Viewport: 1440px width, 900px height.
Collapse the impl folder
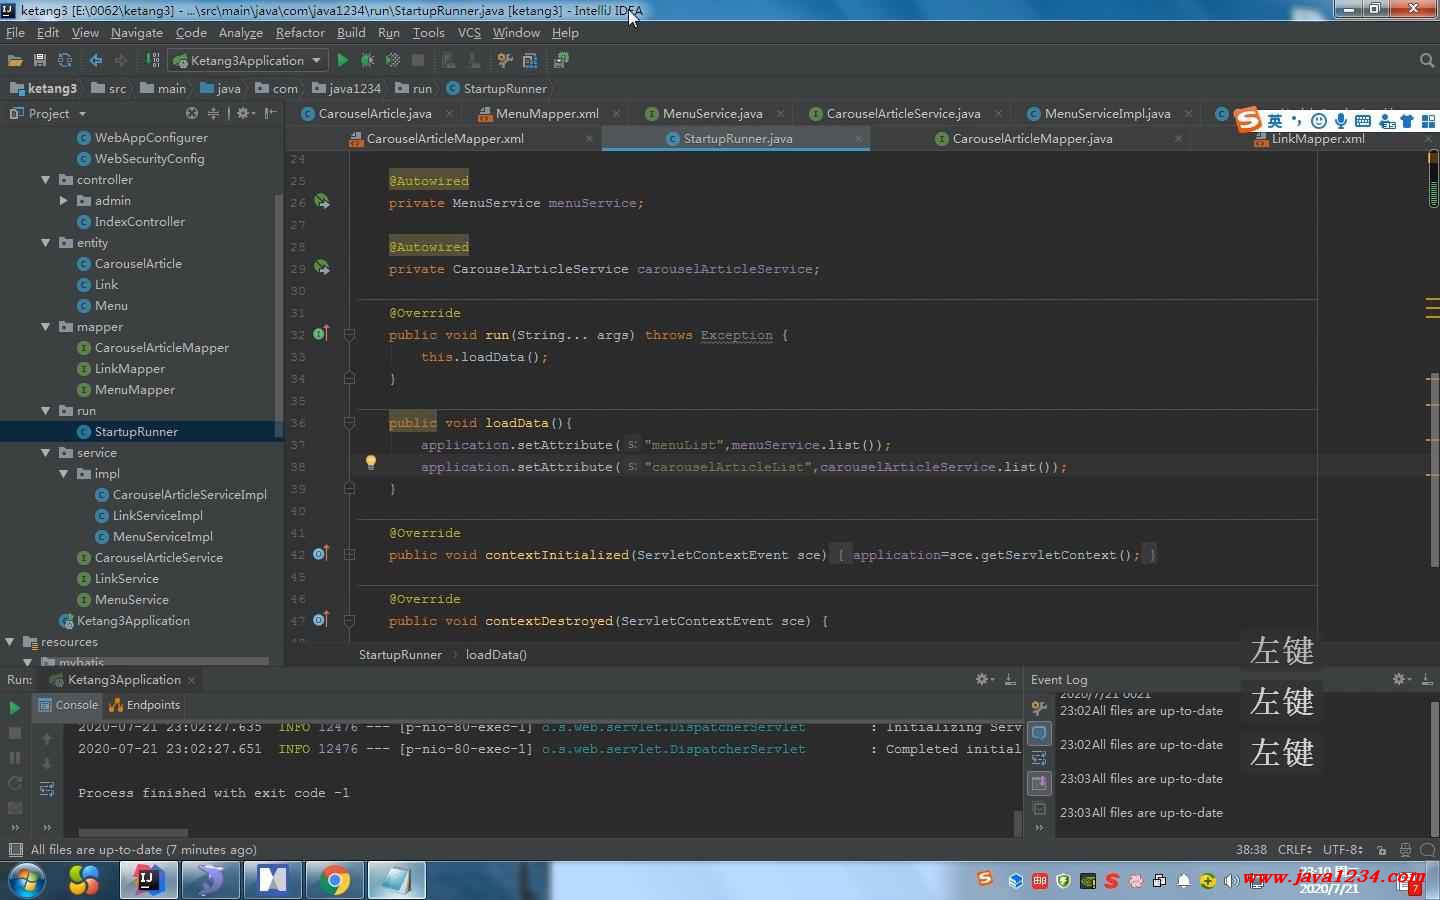click(x=64, y=474)
